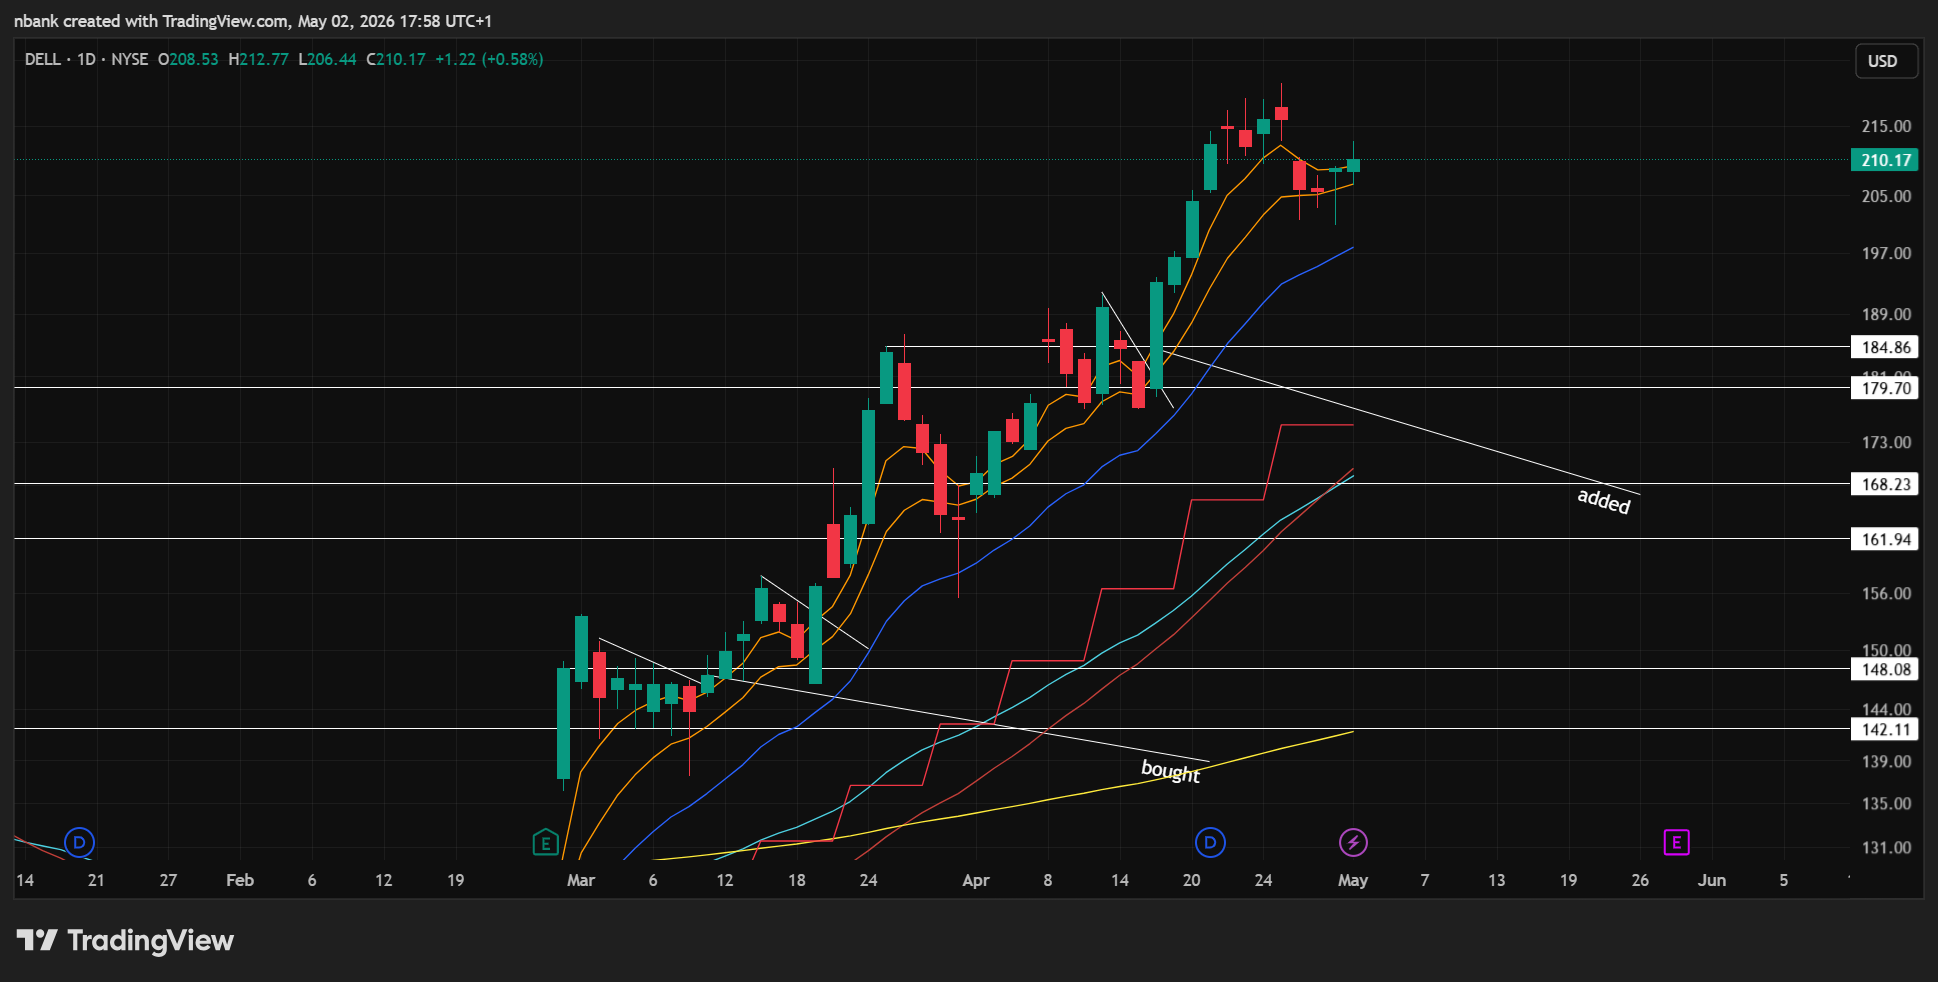The height and width of the screenshot is (982, 1938).
Task: Click the blue dividend D icon near April 20
Action: pyautogui.click(x=1210, y=843)
